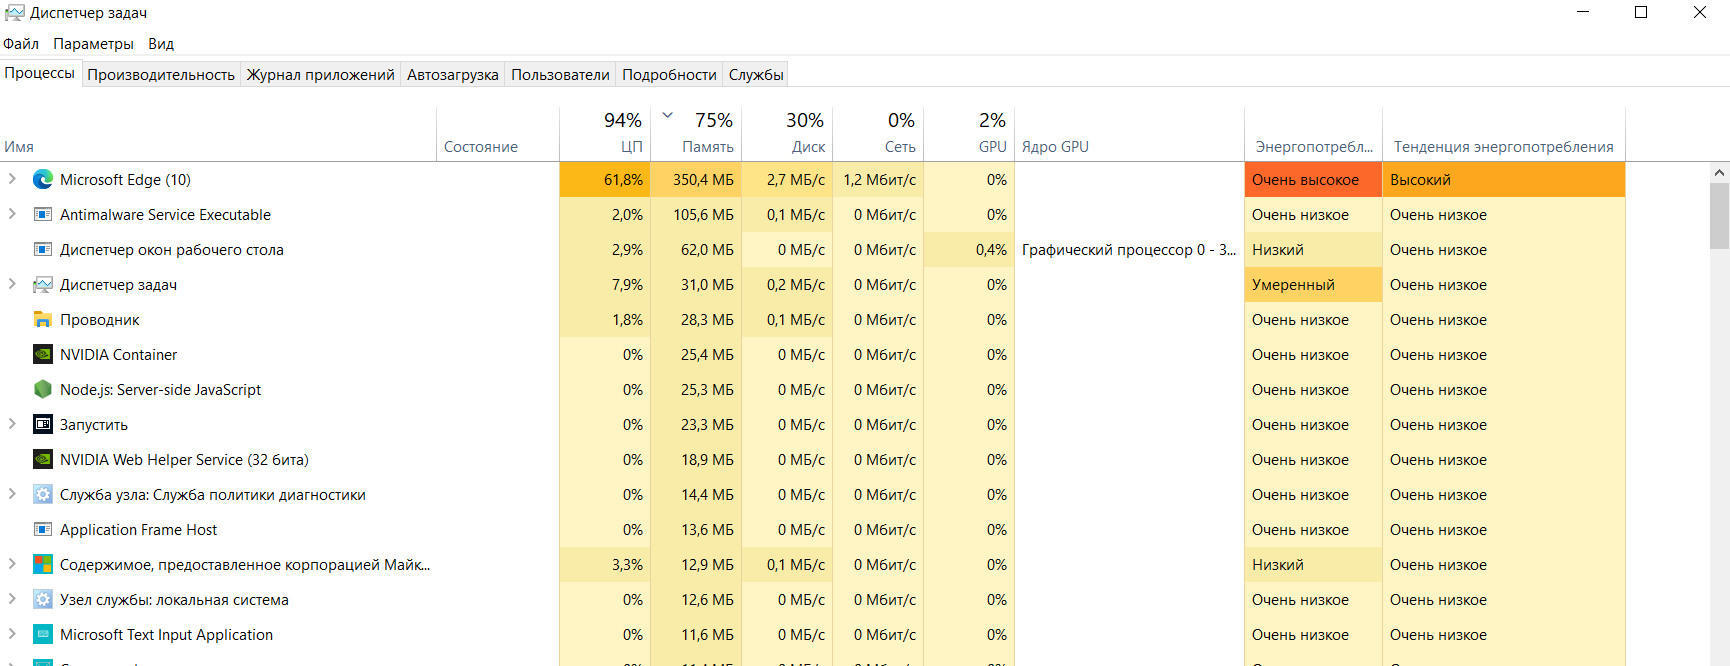The height and width of the screenshot is (666, 1730).
Task: Click the sort arrow above Память column
Action: click(x=668, y=116)
